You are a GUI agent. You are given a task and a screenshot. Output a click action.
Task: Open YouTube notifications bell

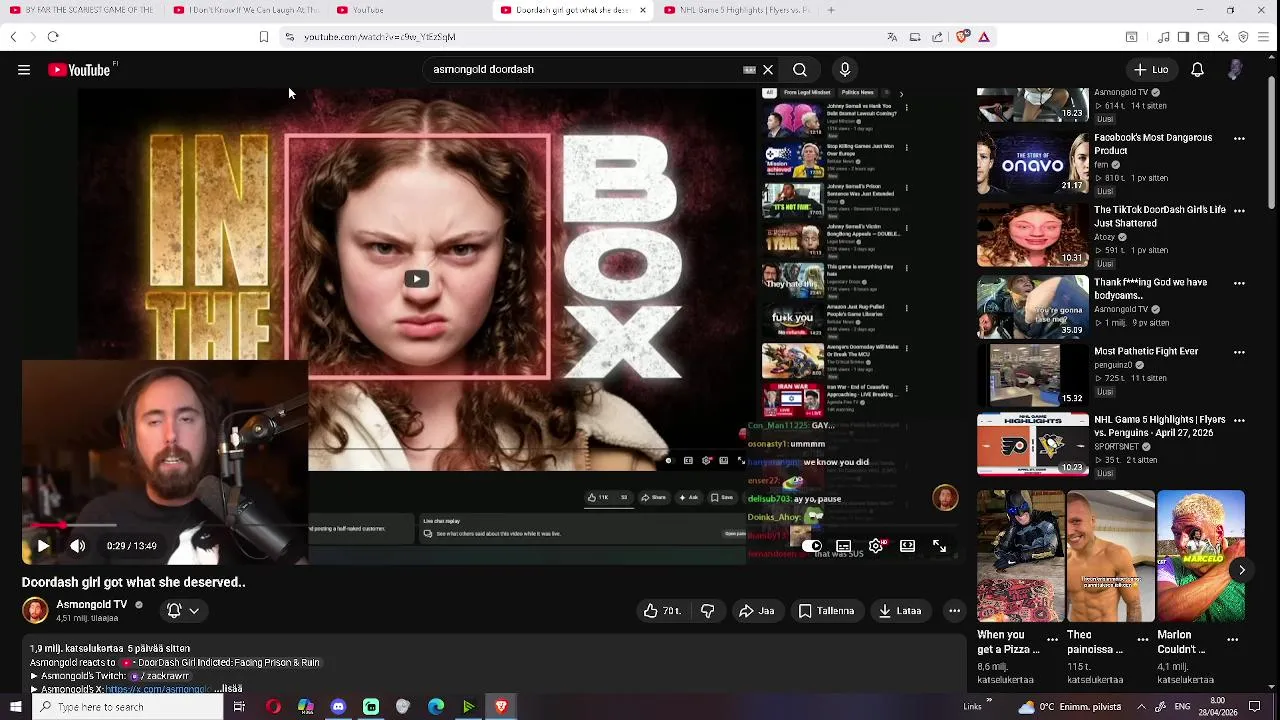[x=1197, y=70]
